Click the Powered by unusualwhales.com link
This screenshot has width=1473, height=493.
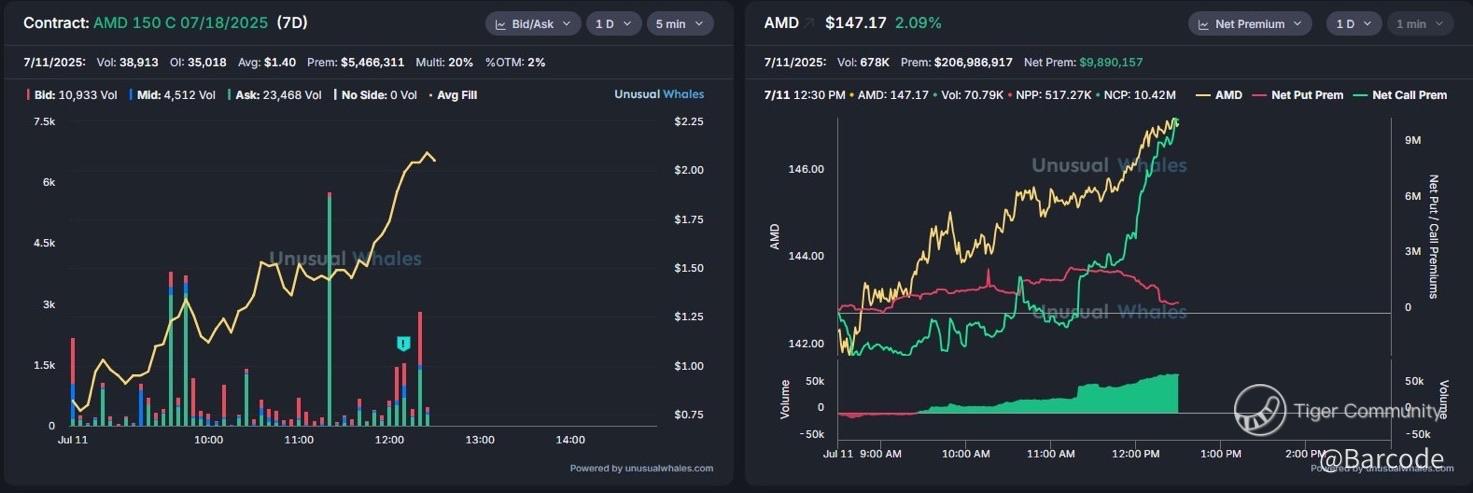pos(641,468)
